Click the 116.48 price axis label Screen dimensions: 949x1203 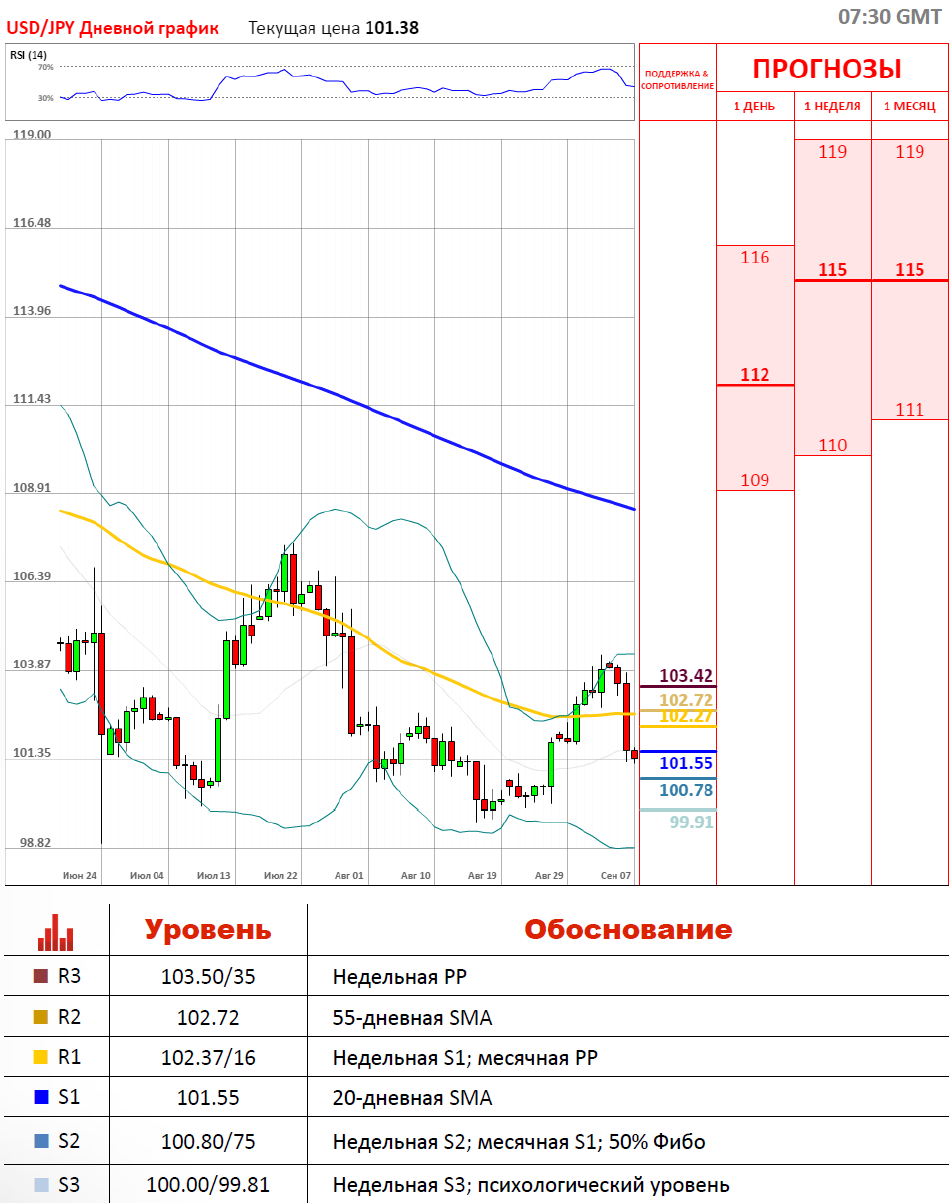coord(31,223)
